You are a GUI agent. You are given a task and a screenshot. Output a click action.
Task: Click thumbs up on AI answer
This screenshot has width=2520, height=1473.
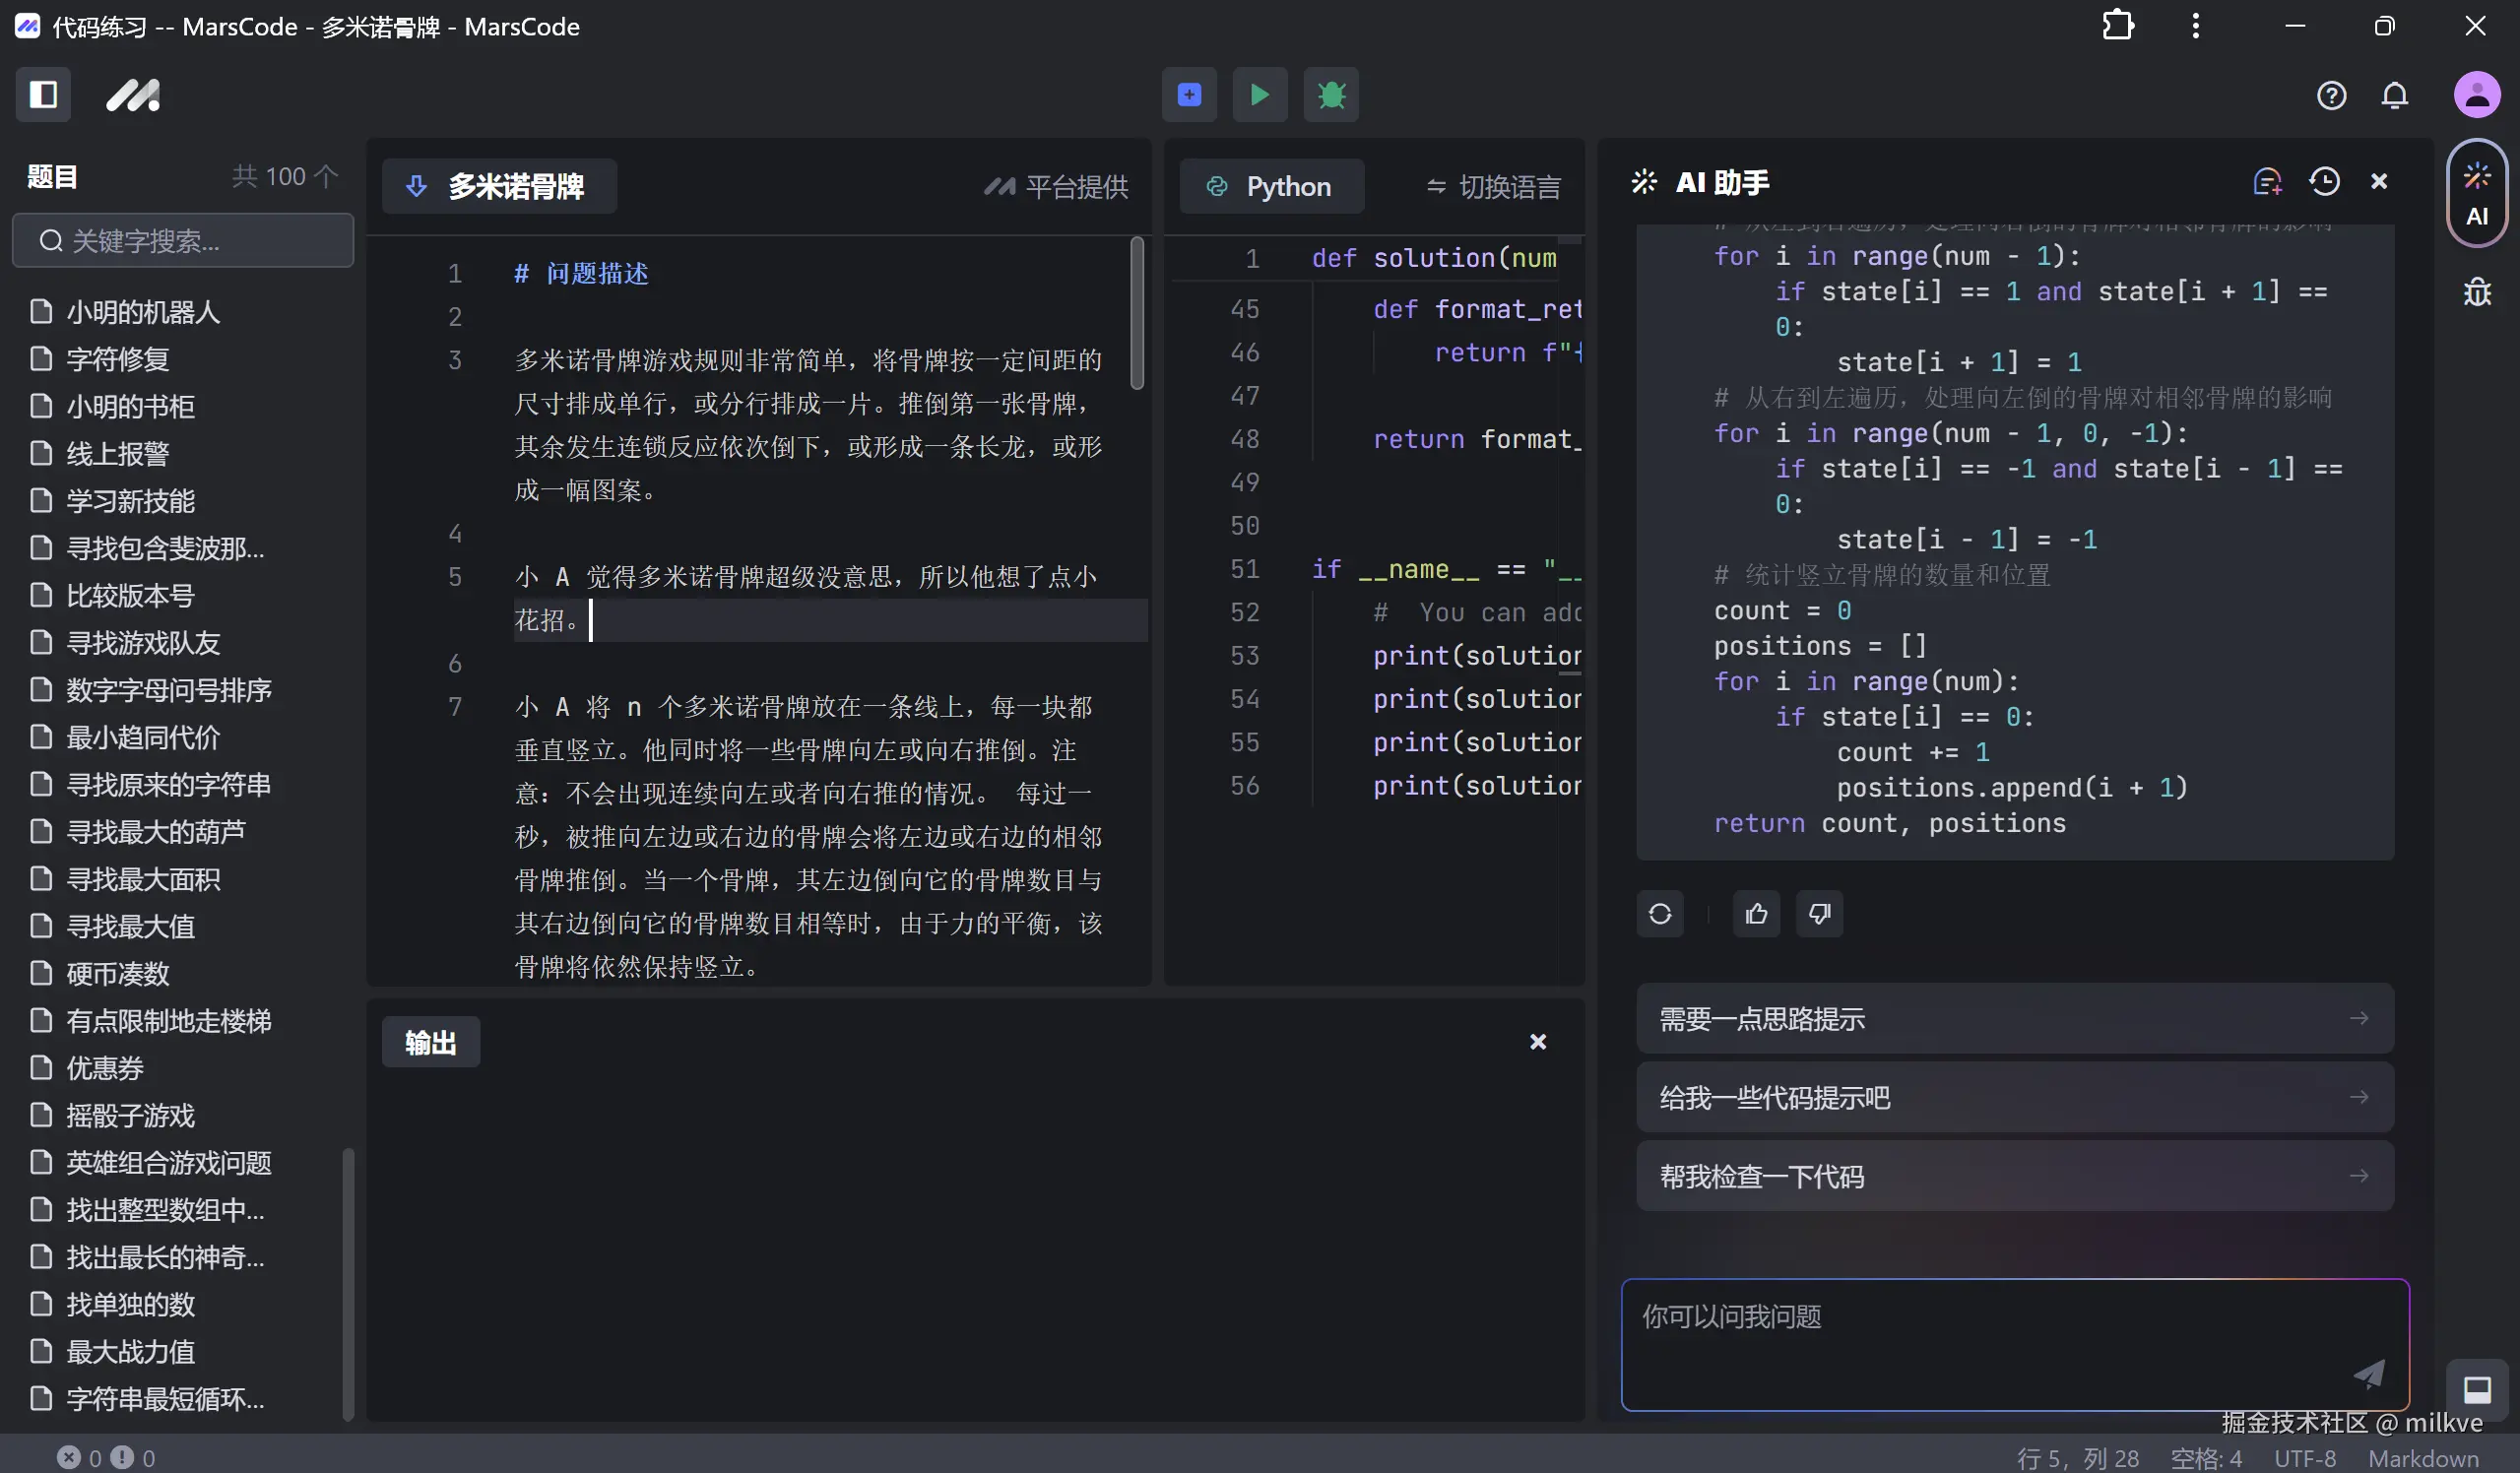(1756, 914)
